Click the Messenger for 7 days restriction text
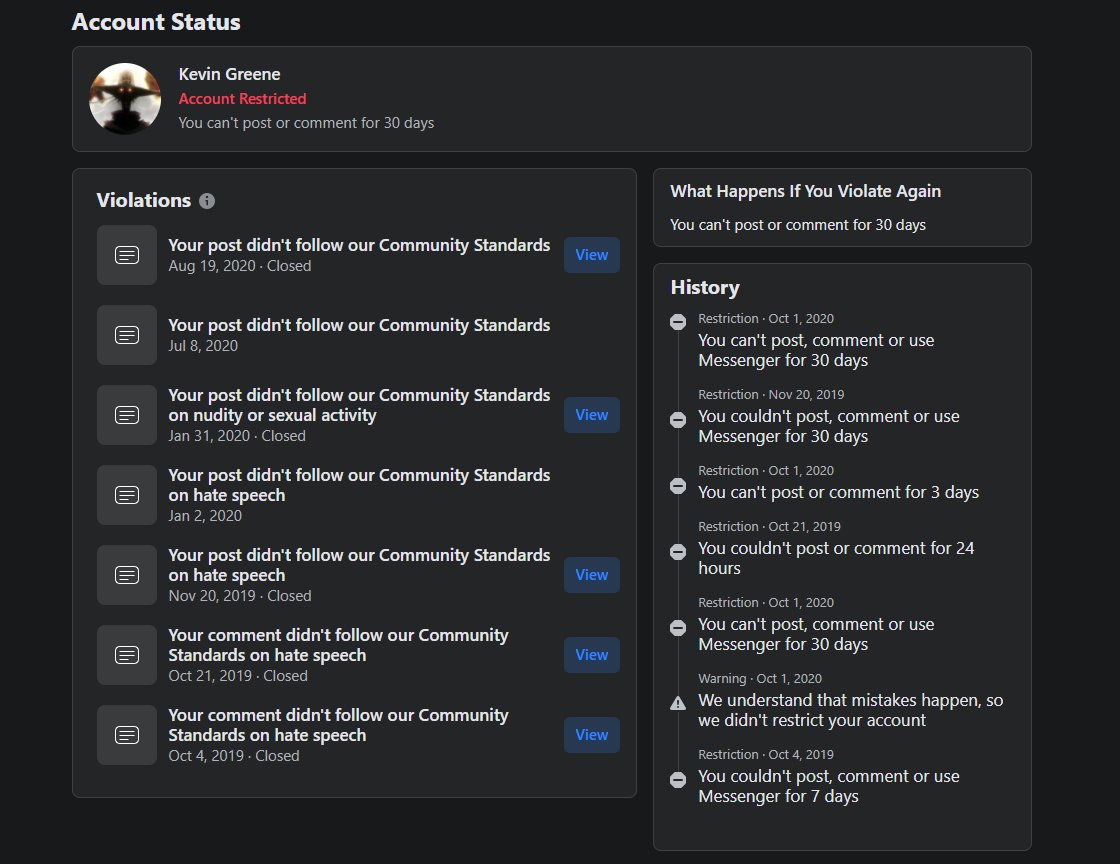The image size is (1120, 864). pyautogui.click(x=829, y=786)
